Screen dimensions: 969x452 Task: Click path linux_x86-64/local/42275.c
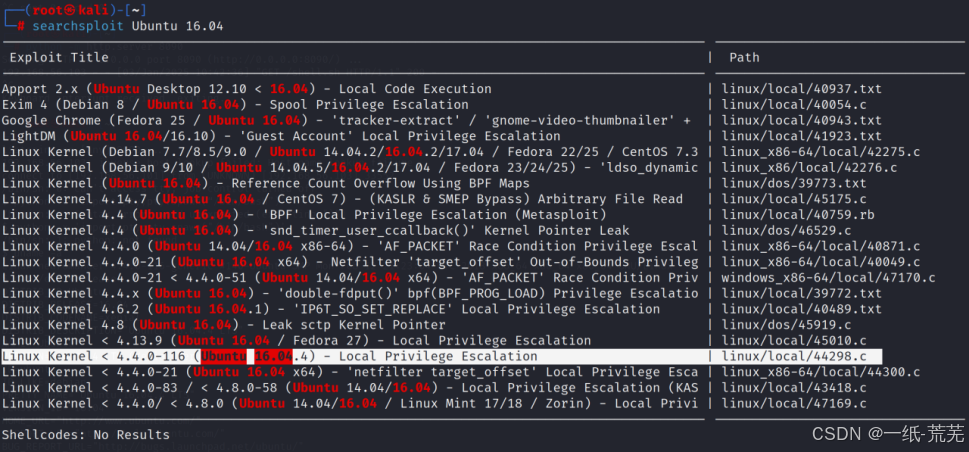point(821,152)
